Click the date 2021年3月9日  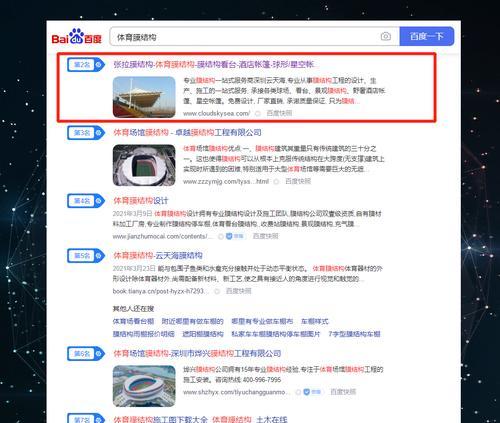[132, 213]
